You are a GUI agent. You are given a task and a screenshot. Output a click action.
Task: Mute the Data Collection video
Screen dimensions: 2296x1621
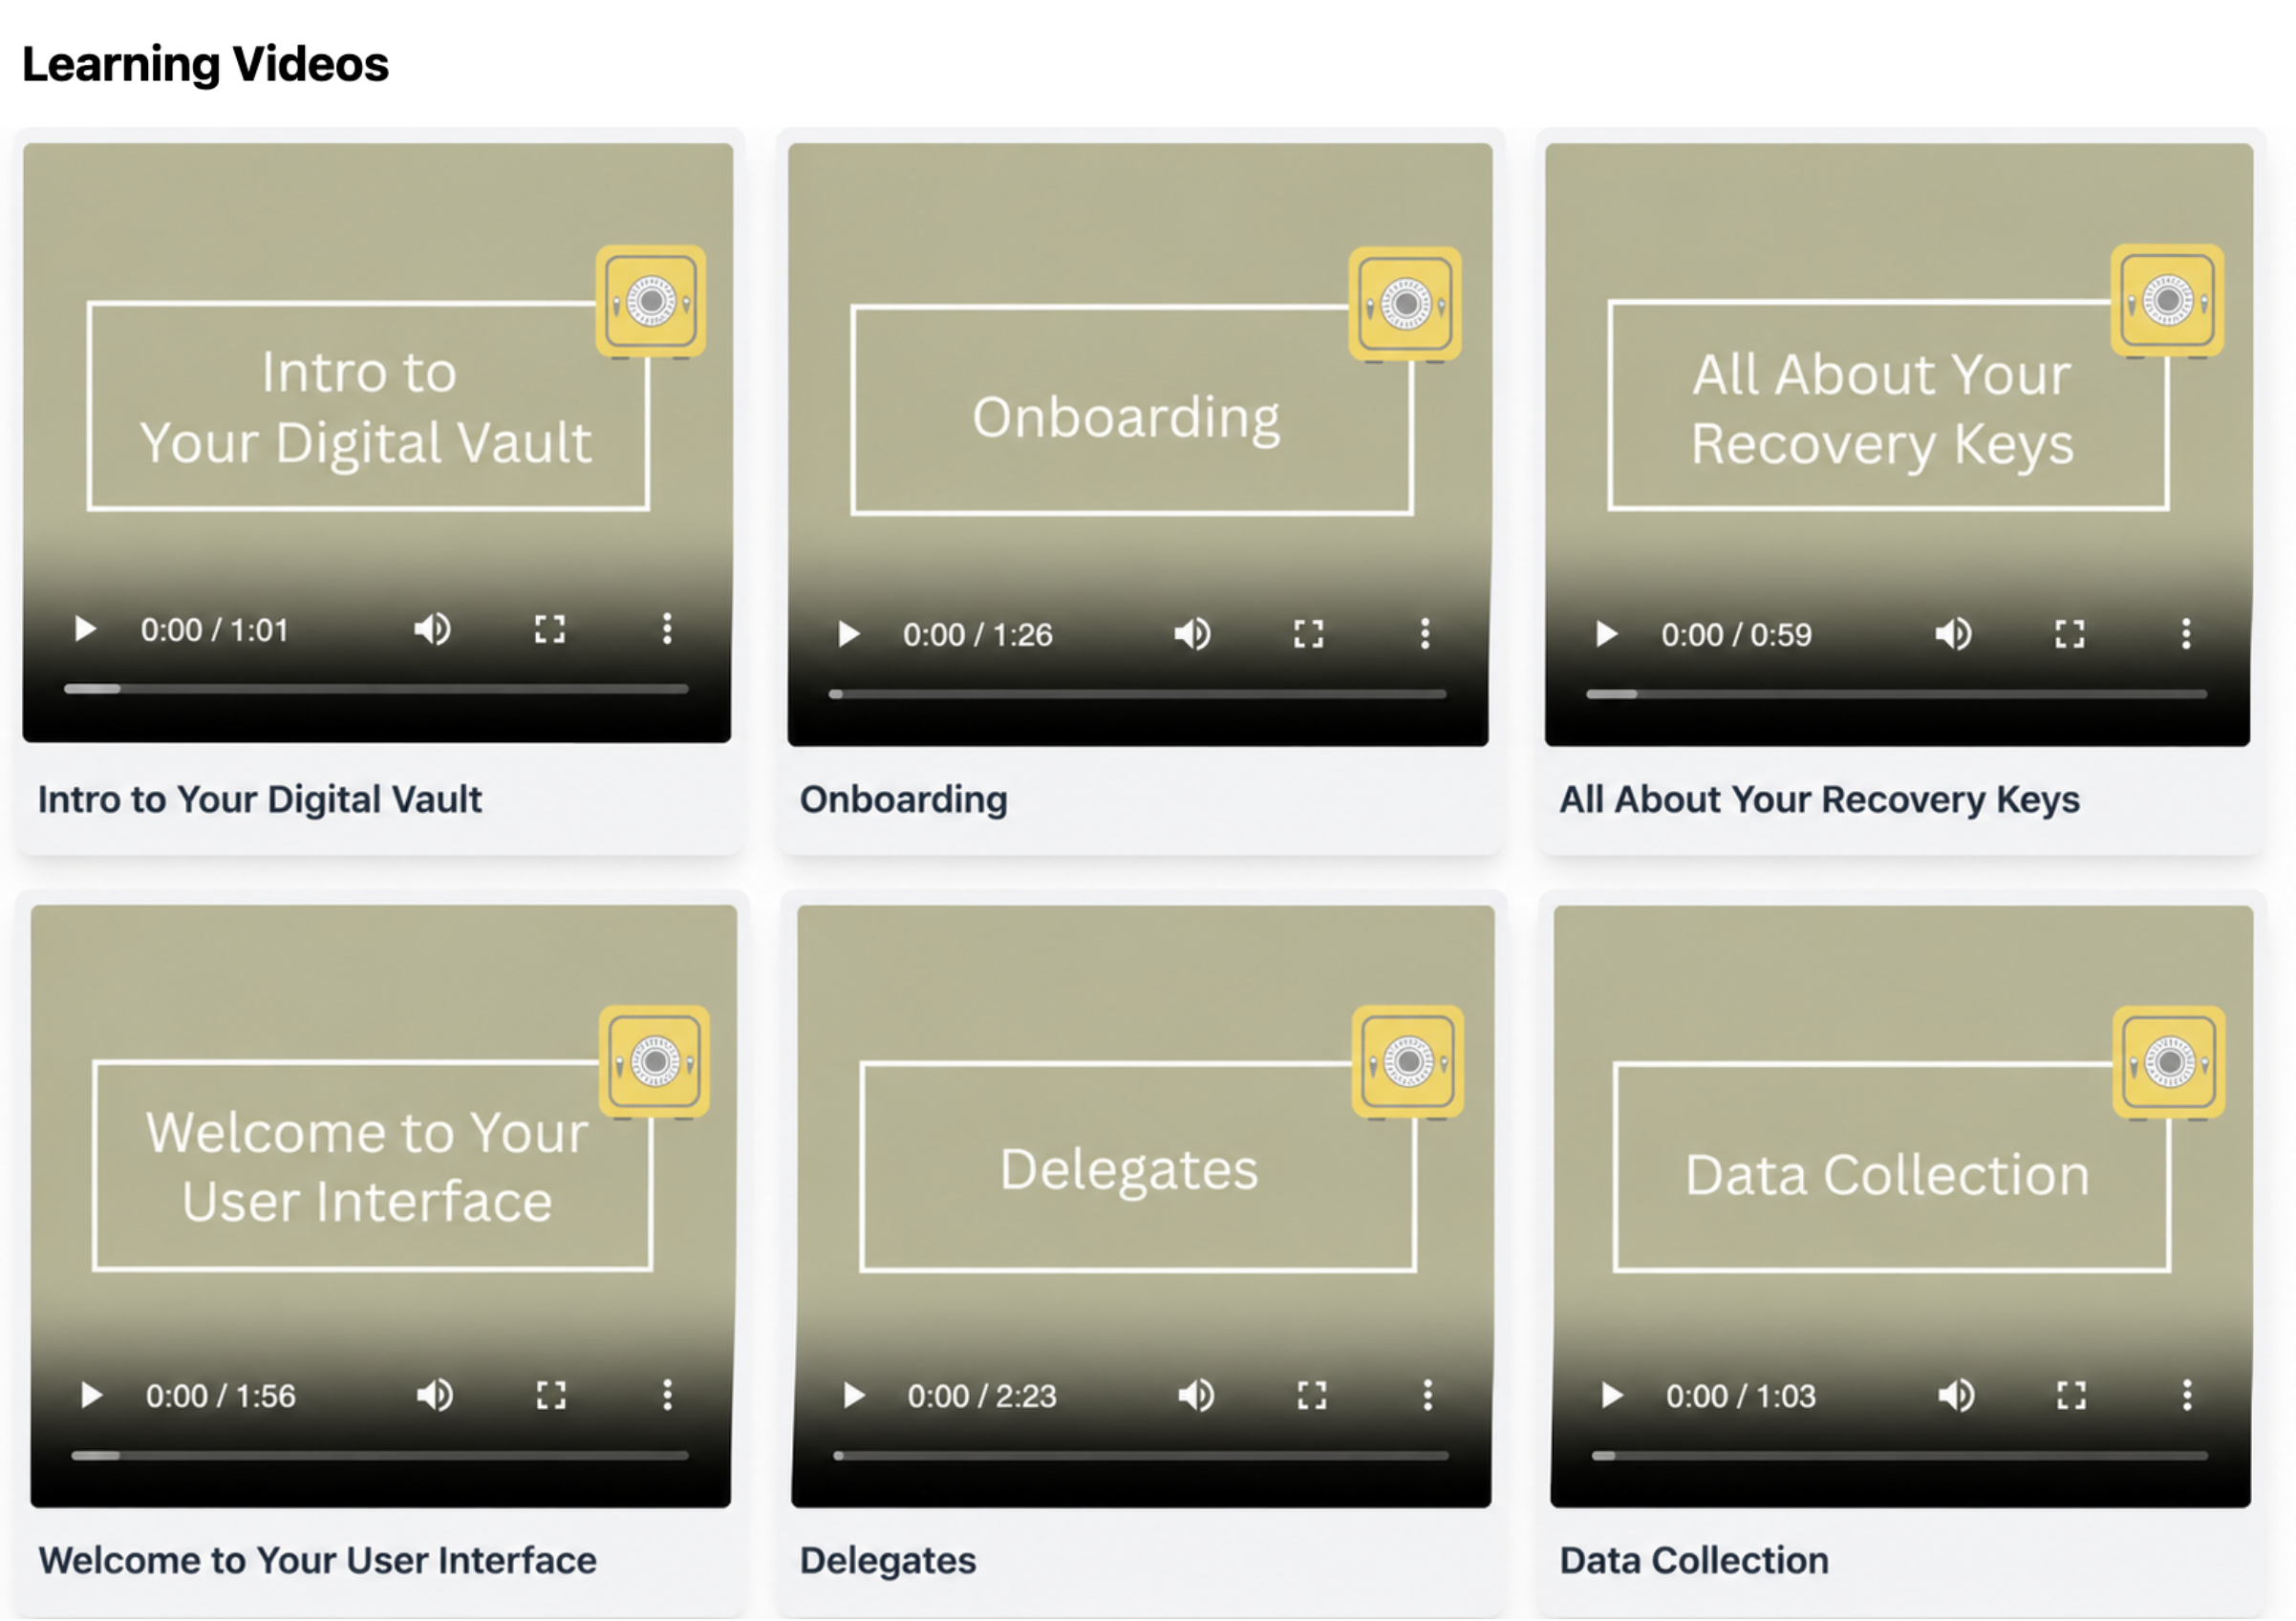point(1956,1396)
